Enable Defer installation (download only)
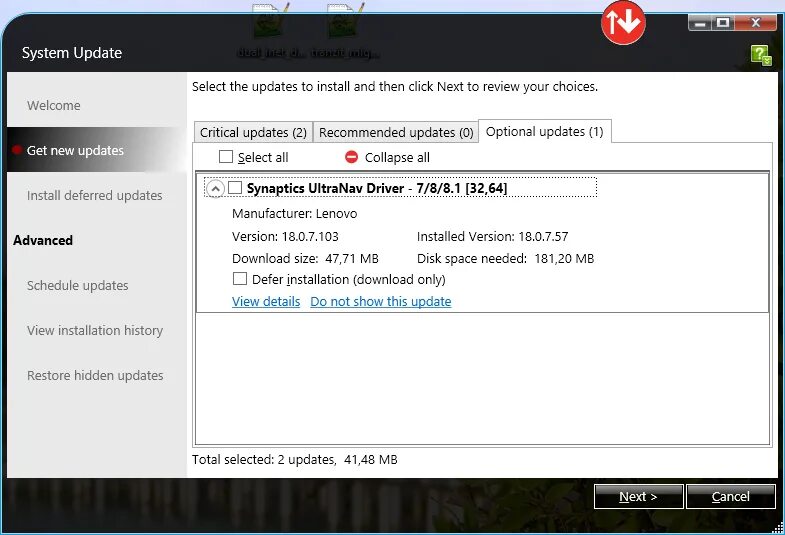This screenshot has height=535, width=785. [x=240, y=279]
